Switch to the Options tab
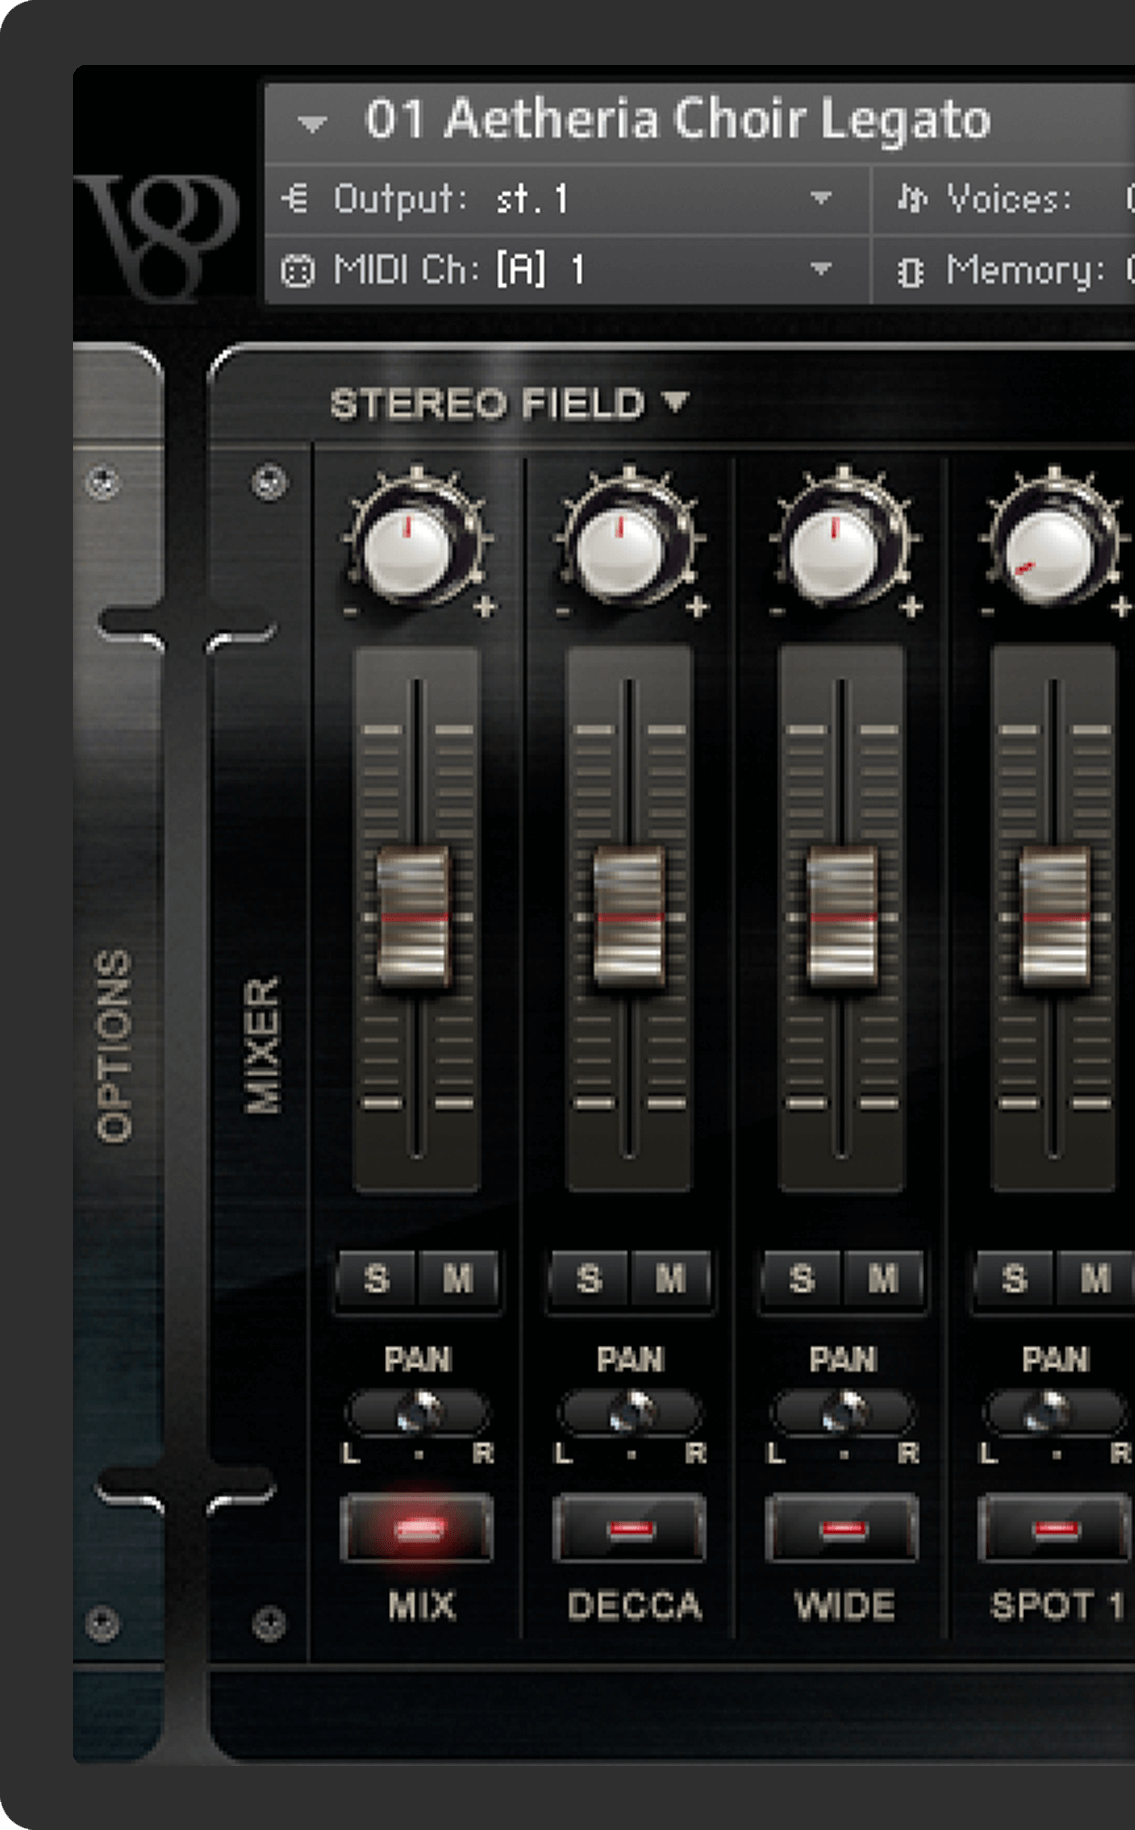Image resolution: width=1135 pixels, height=1830 pixels. (x=115, y=1045)
